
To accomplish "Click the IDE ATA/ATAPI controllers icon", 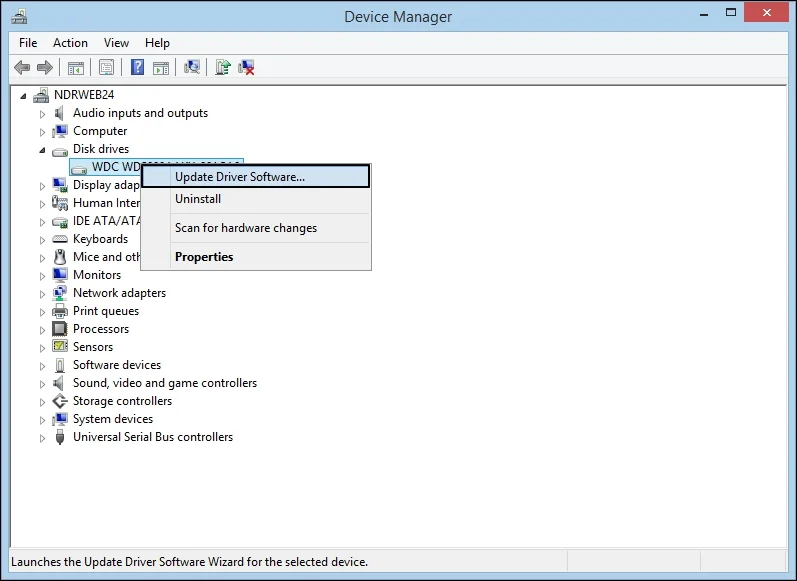I will coord(59,222).
